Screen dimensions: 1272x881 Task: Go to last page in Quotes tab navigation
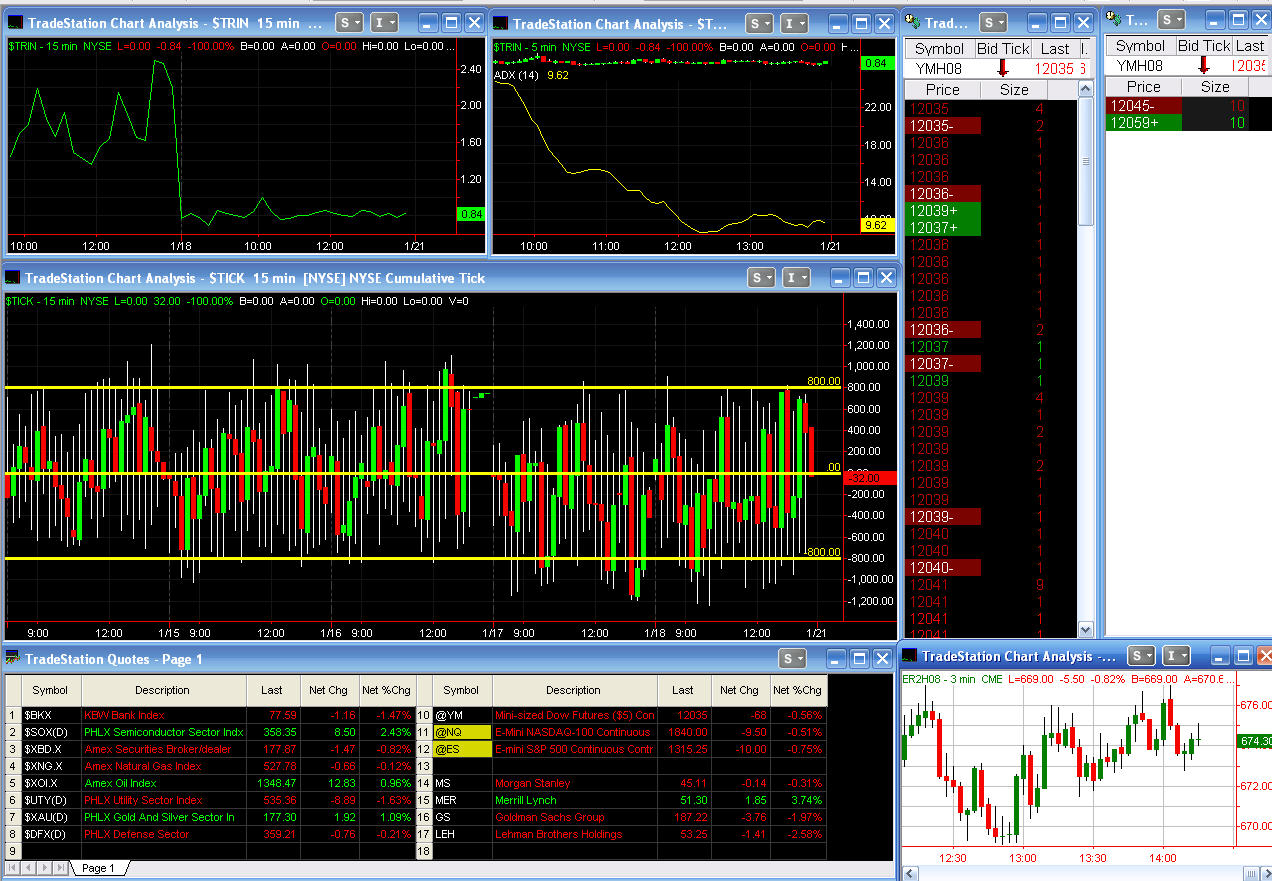(61, 868)
